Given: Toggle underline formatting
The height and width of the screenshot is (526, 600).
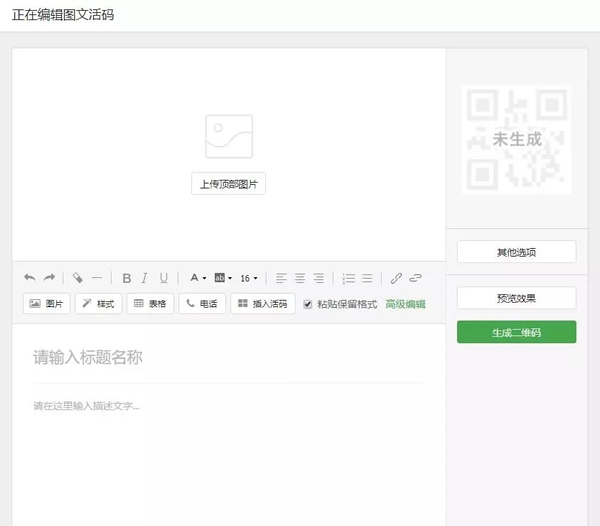Looking at the screenshot, I should 164,278.
